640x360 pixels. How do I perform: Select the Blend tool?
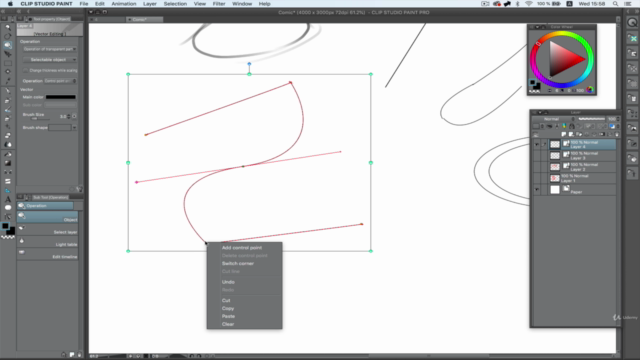pos(8,144)
